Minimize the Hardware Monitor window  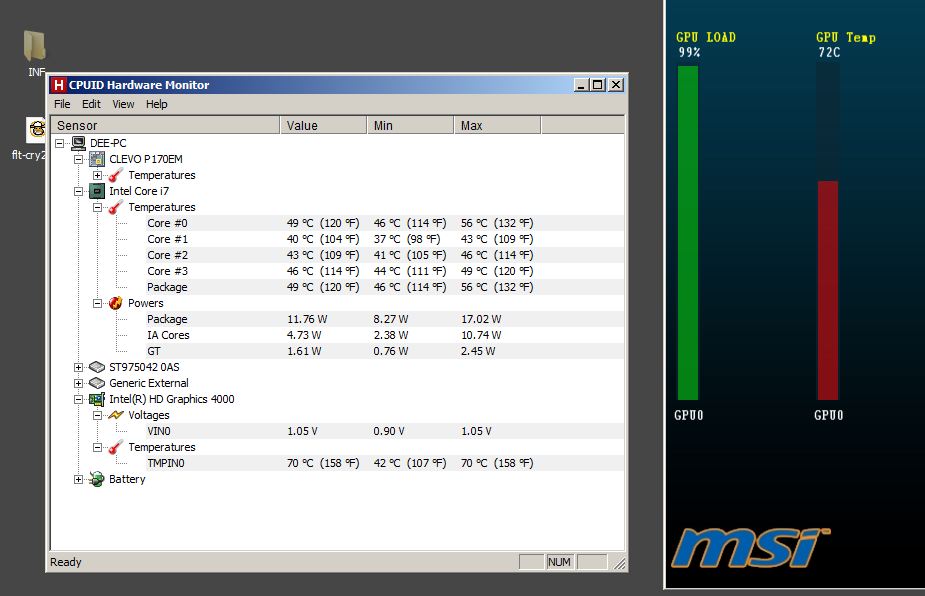[581, 85]
